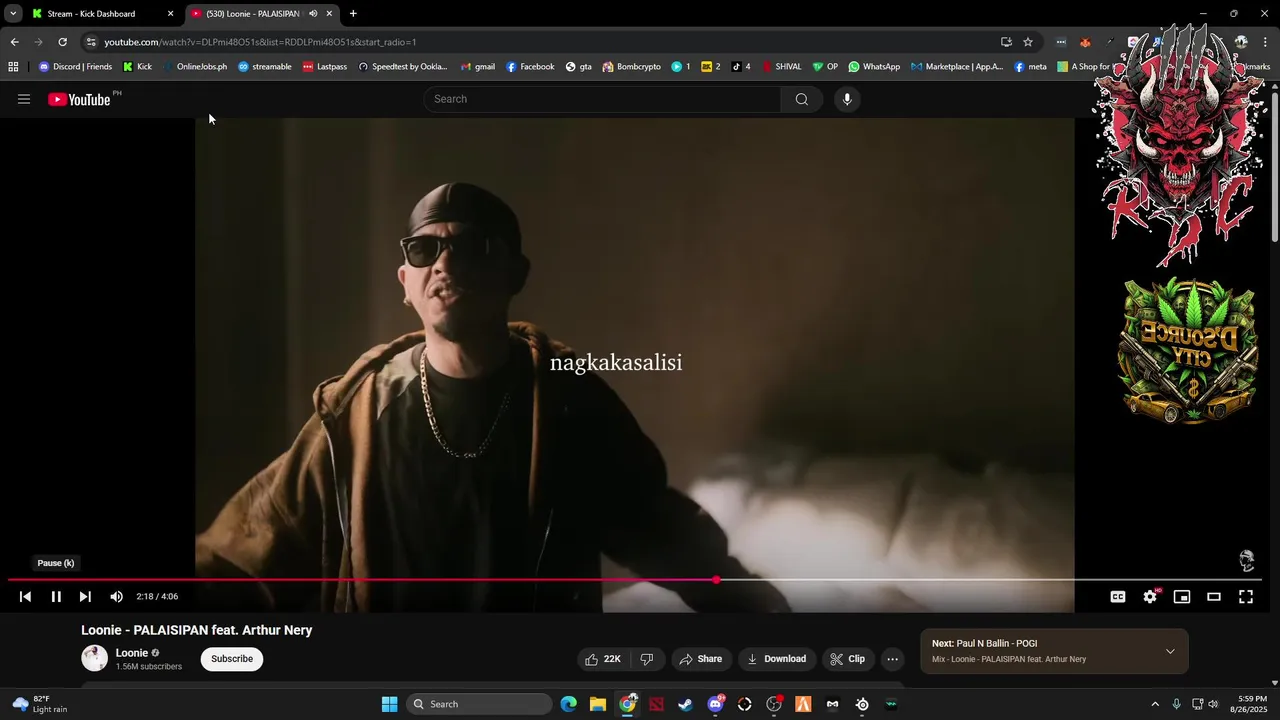
Task: Toggle theater mode
Action: [x=1214, y=597]
